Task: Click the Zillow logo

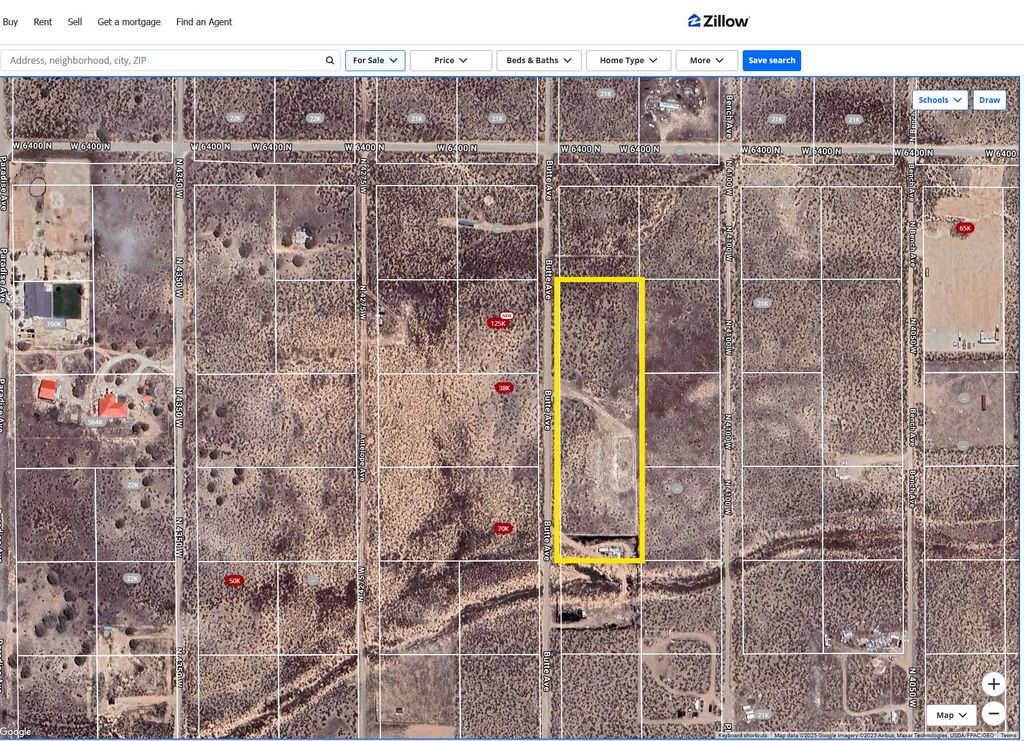Action: click(x=718, y=21)
